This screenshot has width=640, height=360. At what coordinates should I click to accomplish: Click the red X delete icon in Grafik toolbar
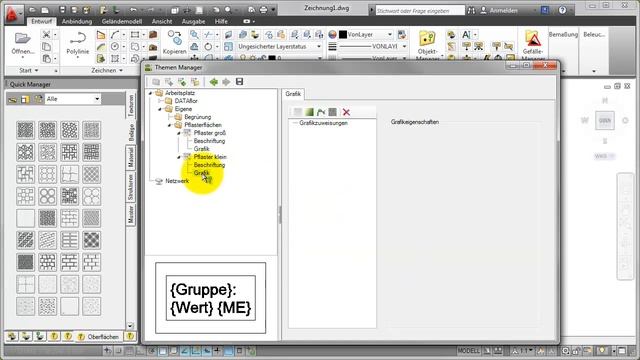coord(346,112)
